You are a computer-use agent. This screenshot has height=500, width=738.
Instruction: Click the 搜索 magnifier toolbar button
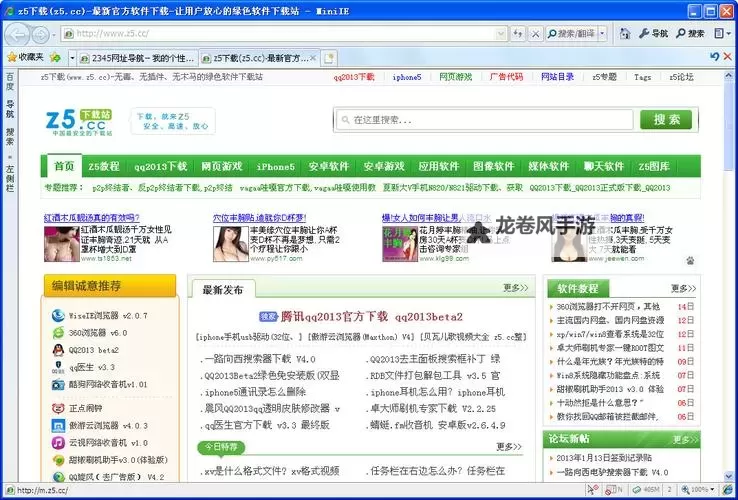(x=690, y=33)
